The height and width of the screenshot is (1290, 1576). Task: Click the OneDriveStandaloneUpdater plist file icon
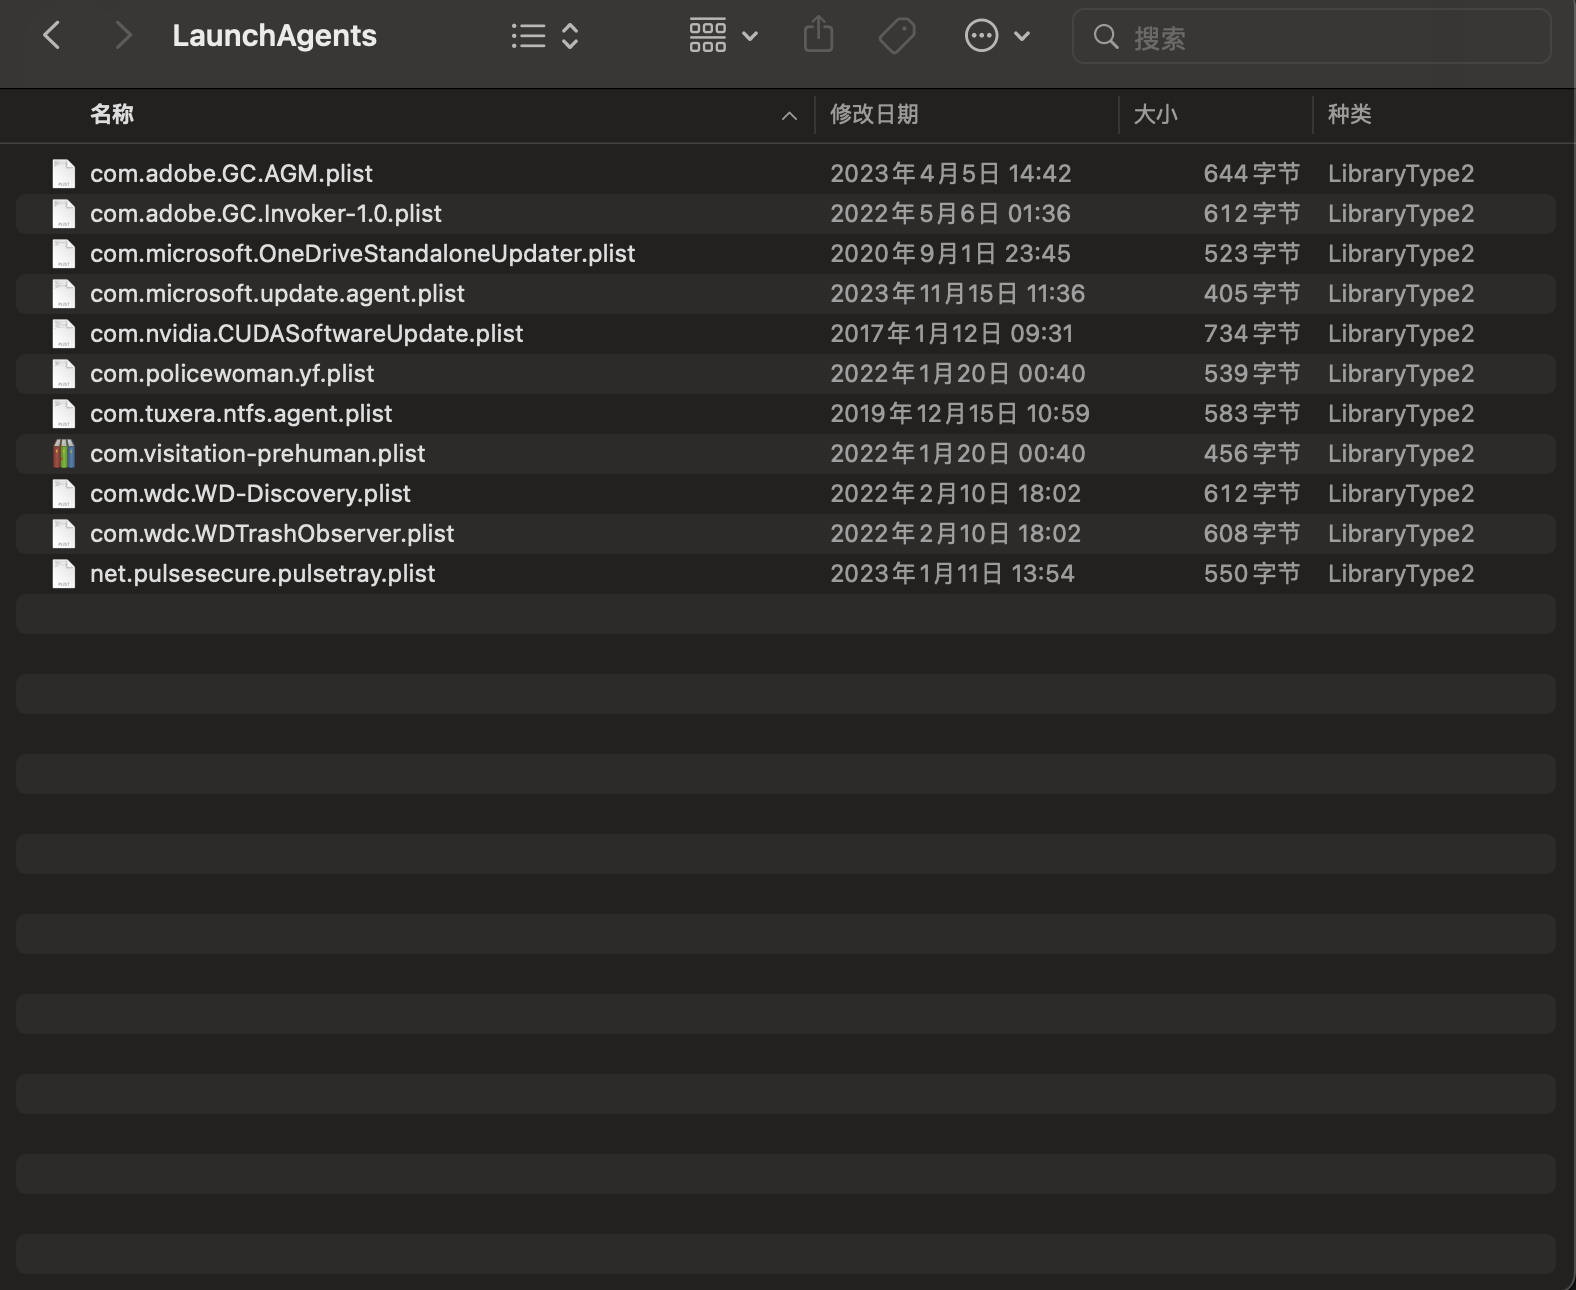64,254
